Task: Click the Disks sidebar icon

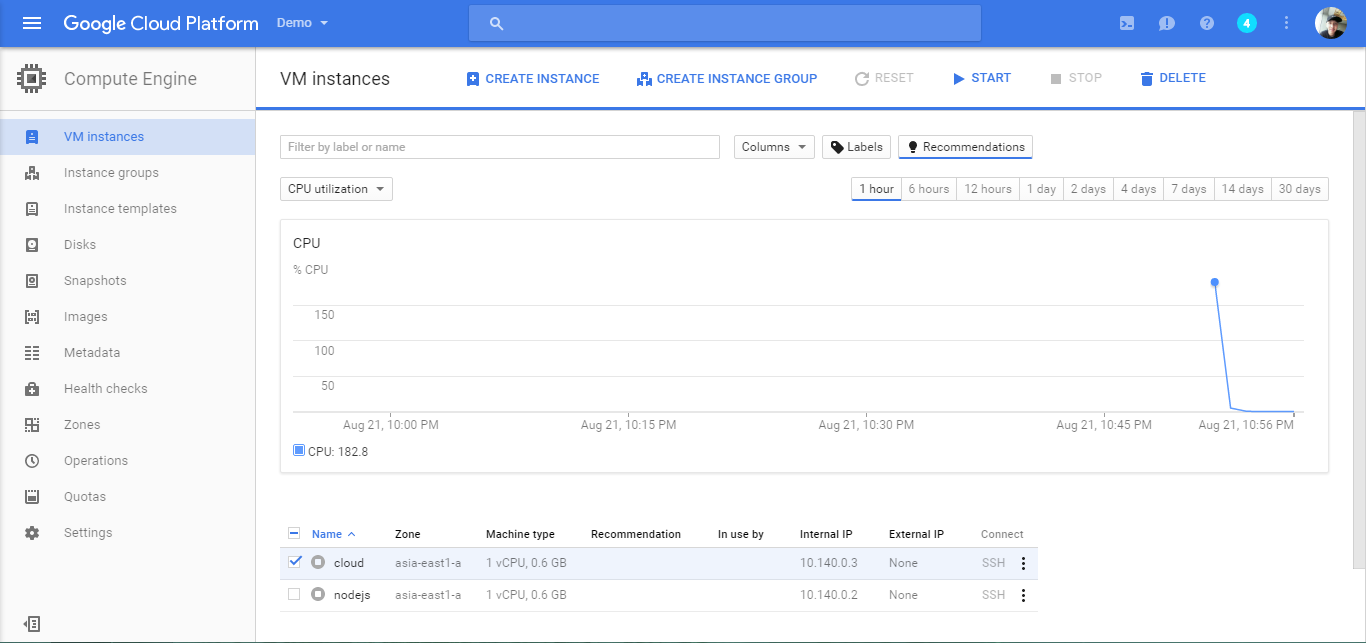Action: click(x=32, y=245)
